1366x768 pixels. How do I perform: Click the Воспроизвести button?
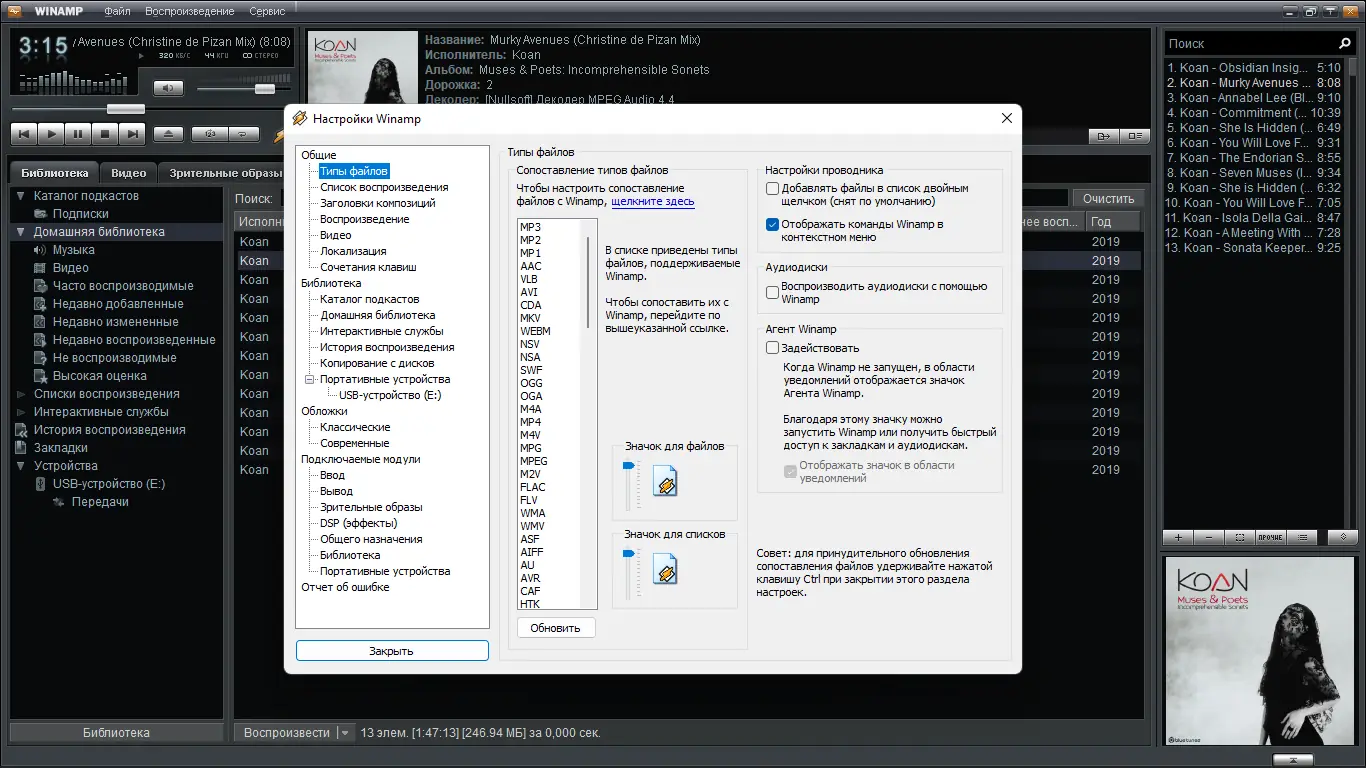[x=287, y=733]
